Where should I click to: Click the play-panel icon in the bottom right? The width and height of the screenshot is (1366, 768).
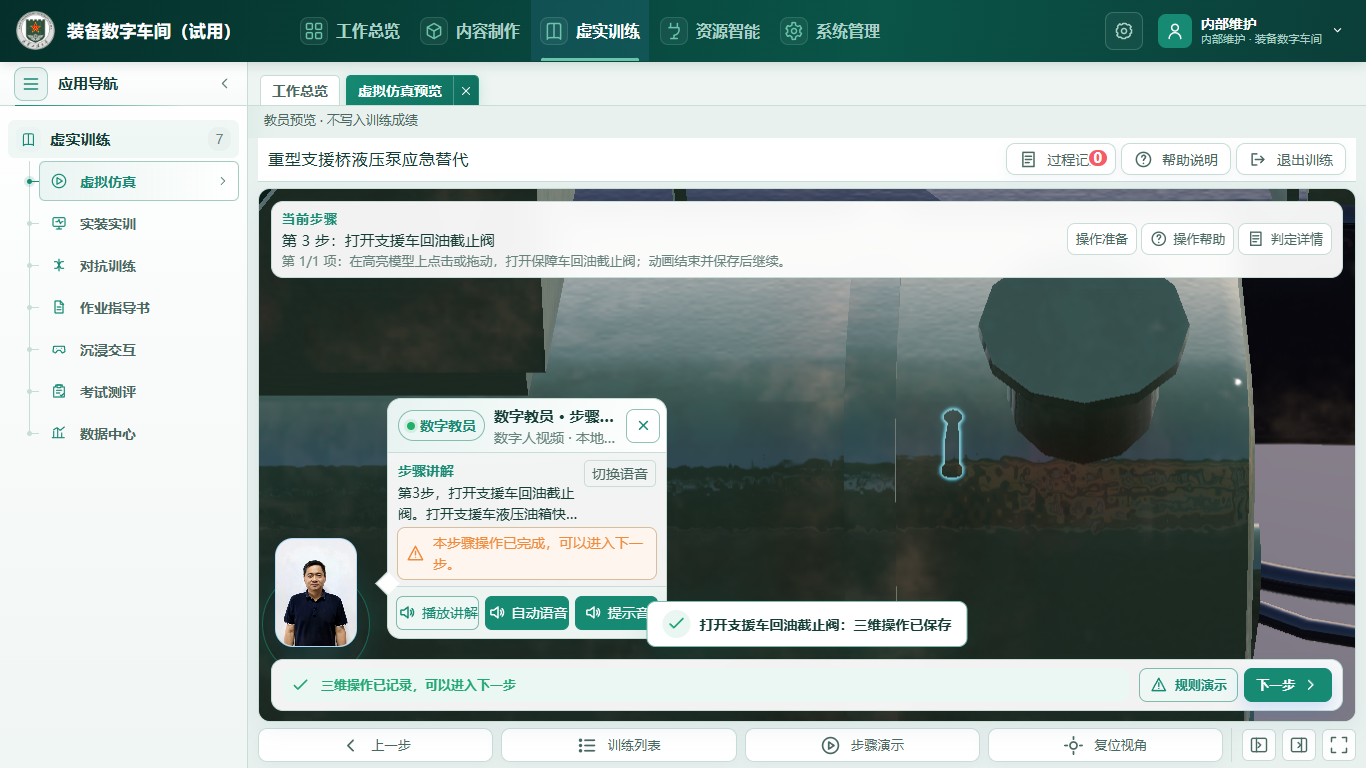click(x=1259, y=745)
